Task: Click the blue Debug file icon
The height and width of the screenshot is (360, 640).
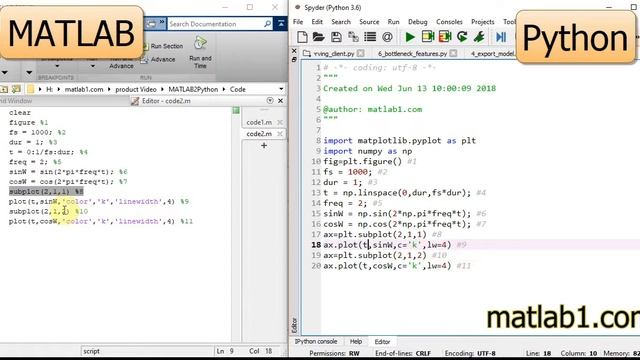Action: coord(501,37)
